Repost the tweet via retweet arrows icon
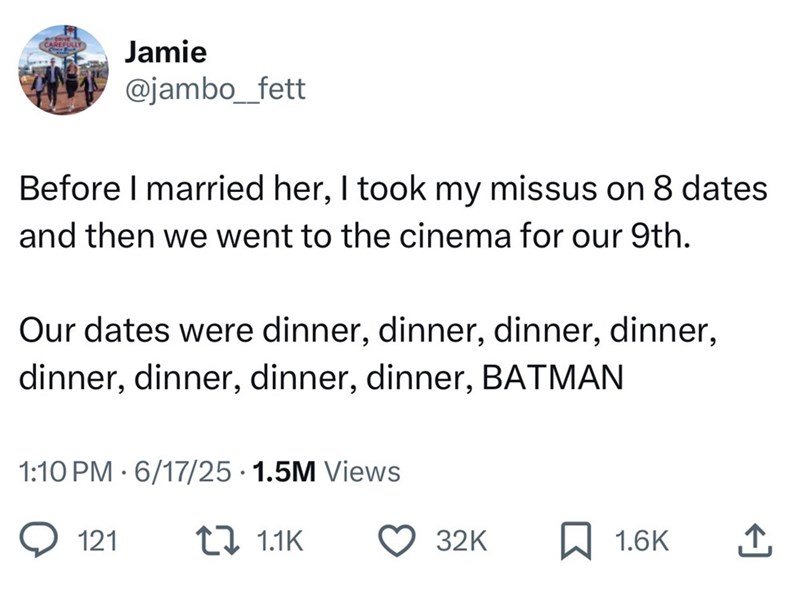Screen dimensions: 800x598 point(218,541)
